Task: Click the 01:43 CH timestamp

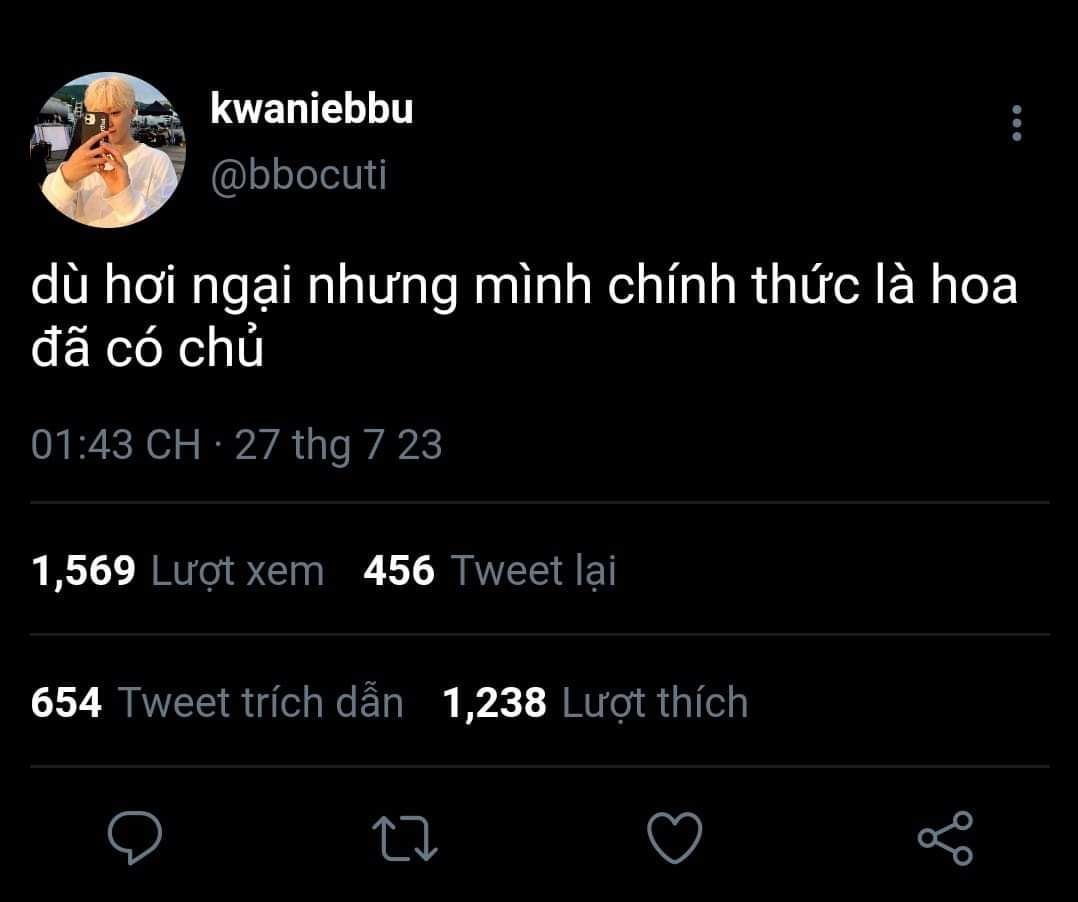Action: [116, 444]
